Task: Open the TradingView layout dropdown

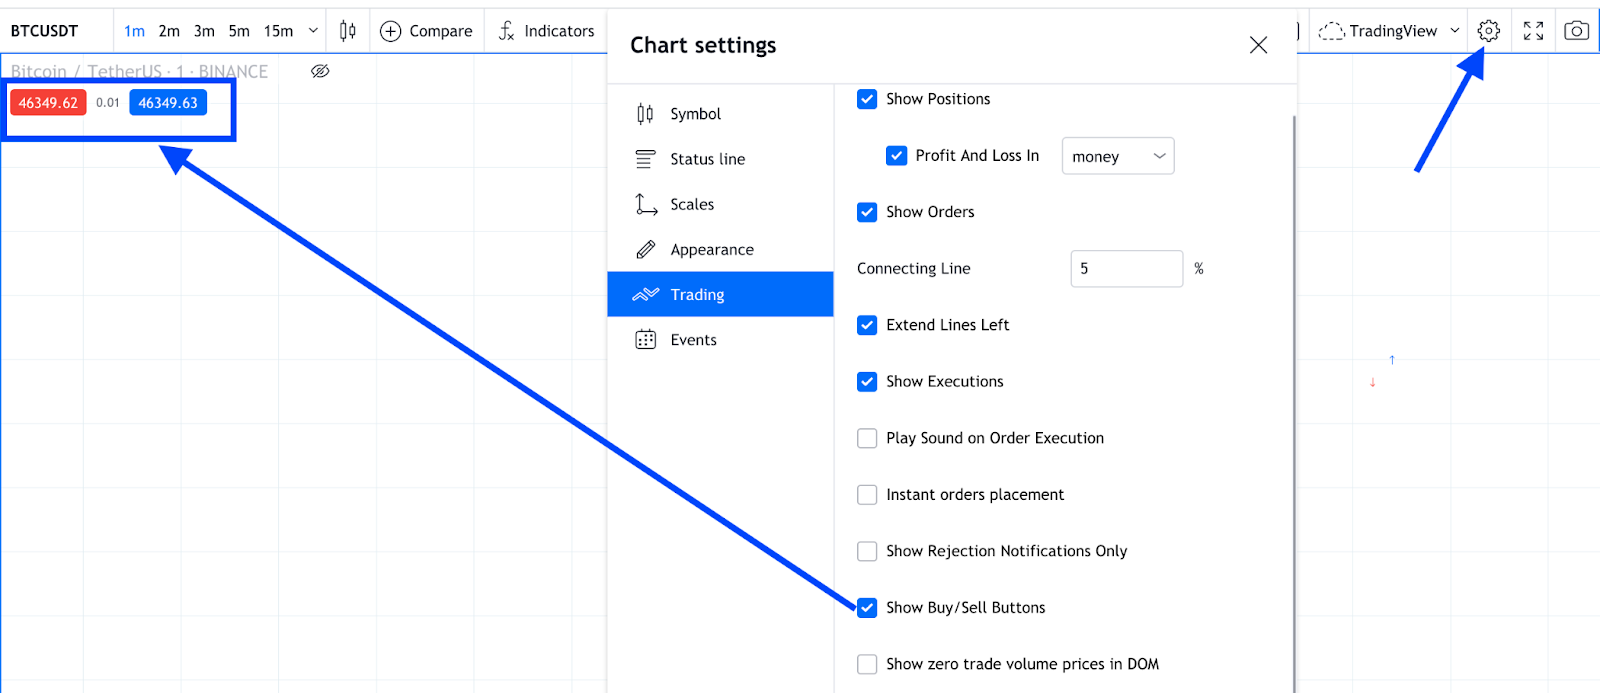Action: (x=1455, y=31)
